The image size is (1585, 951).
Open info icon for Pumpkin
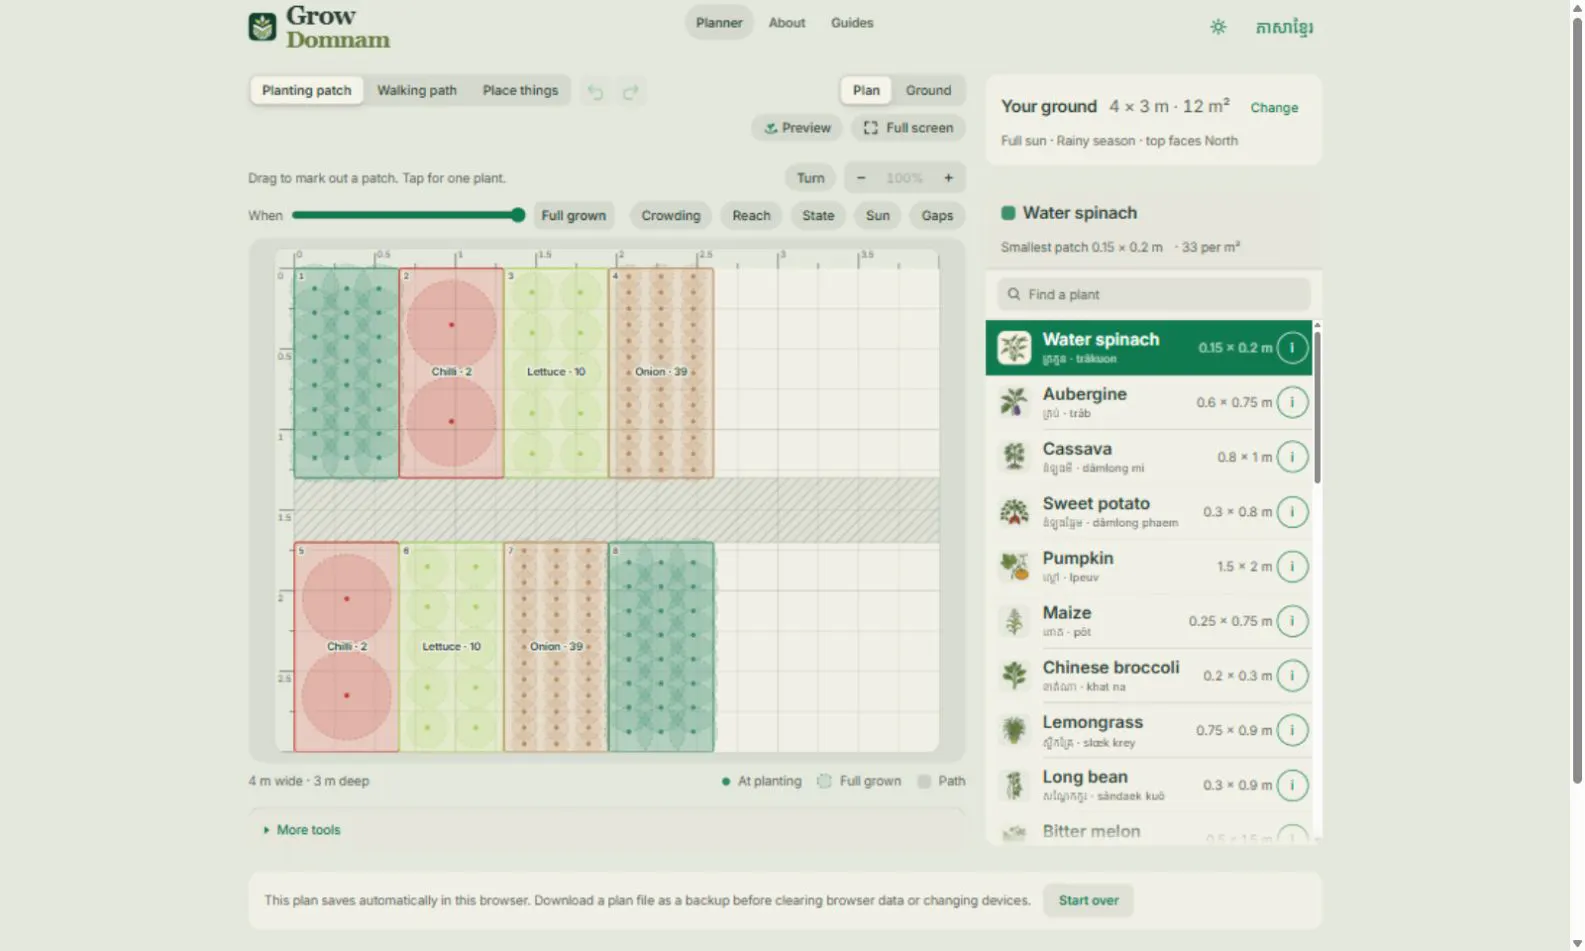tap(1292, 566)
